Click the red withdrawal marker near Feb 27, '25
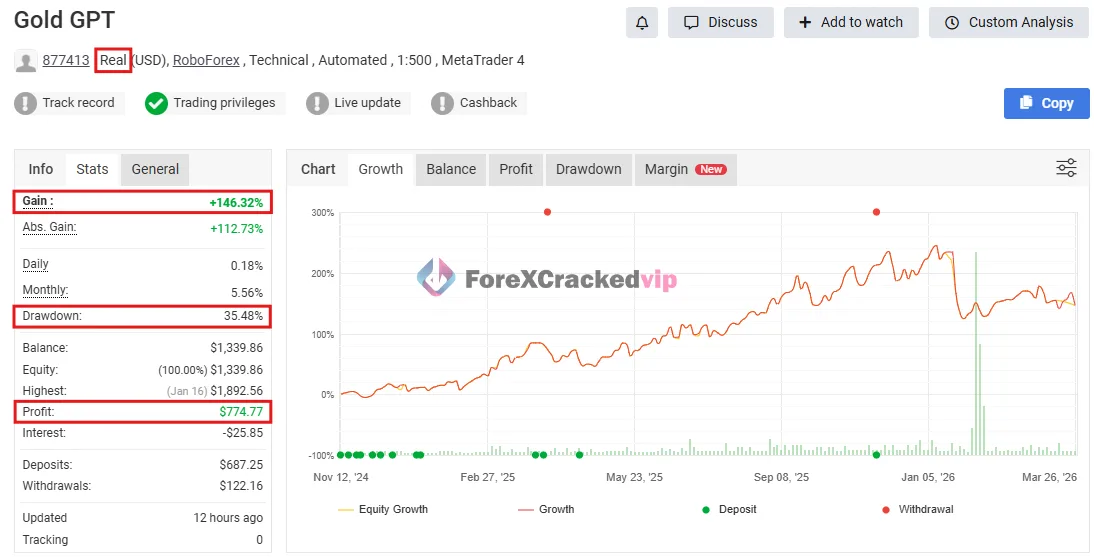The width and height of the screenshot is (1094, 557). [547, 212]
